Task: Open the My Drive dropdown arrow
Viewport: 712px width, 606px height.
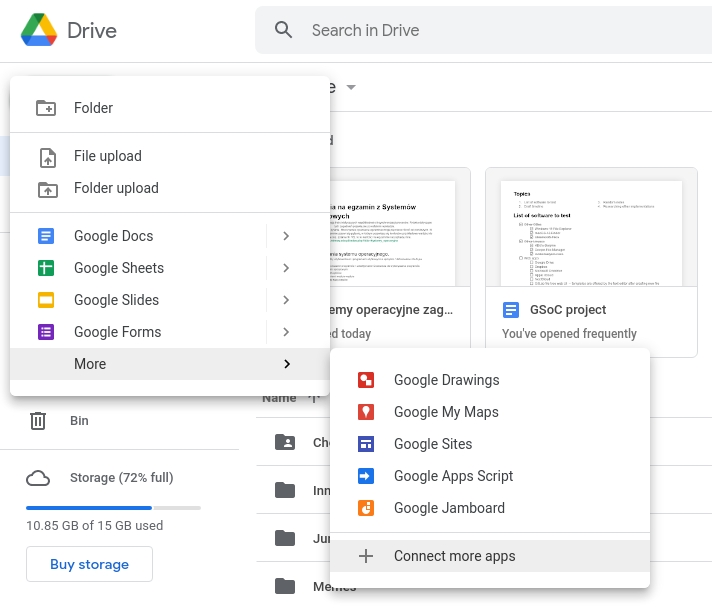Action: click(x=351, y=88)
